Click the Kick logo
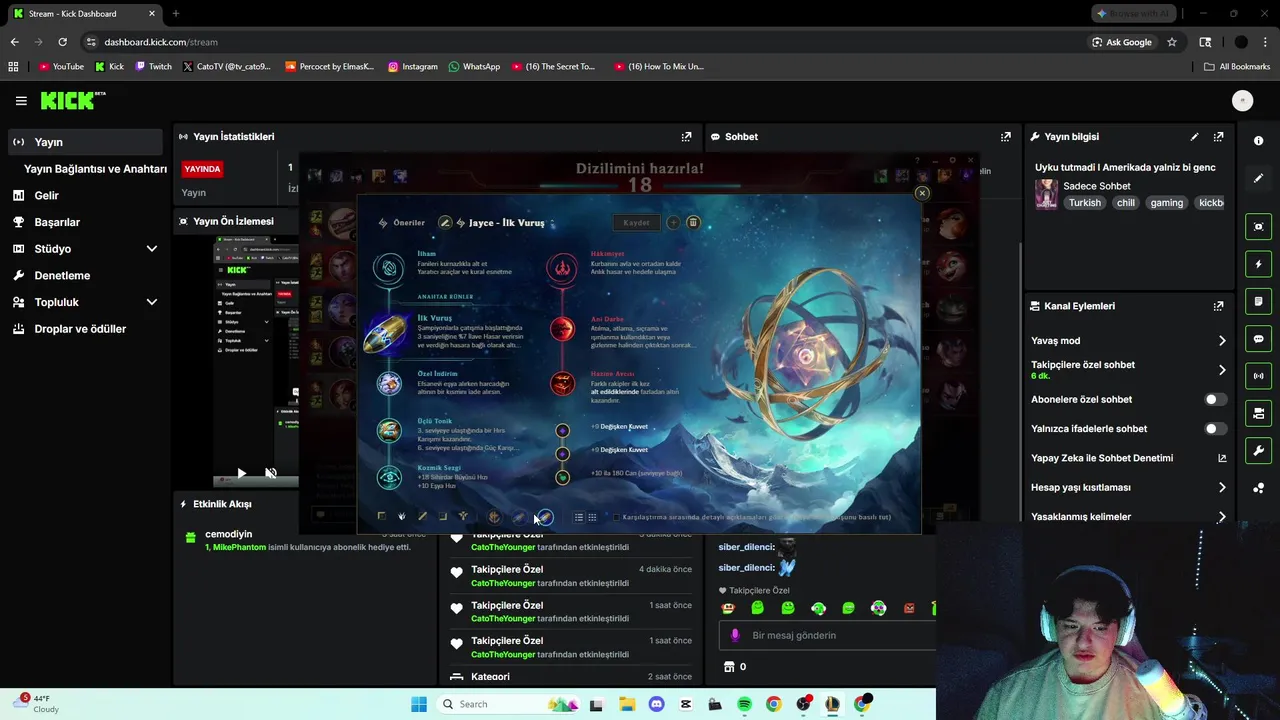This screenshot has height=720, width=1280. [72, 100]
